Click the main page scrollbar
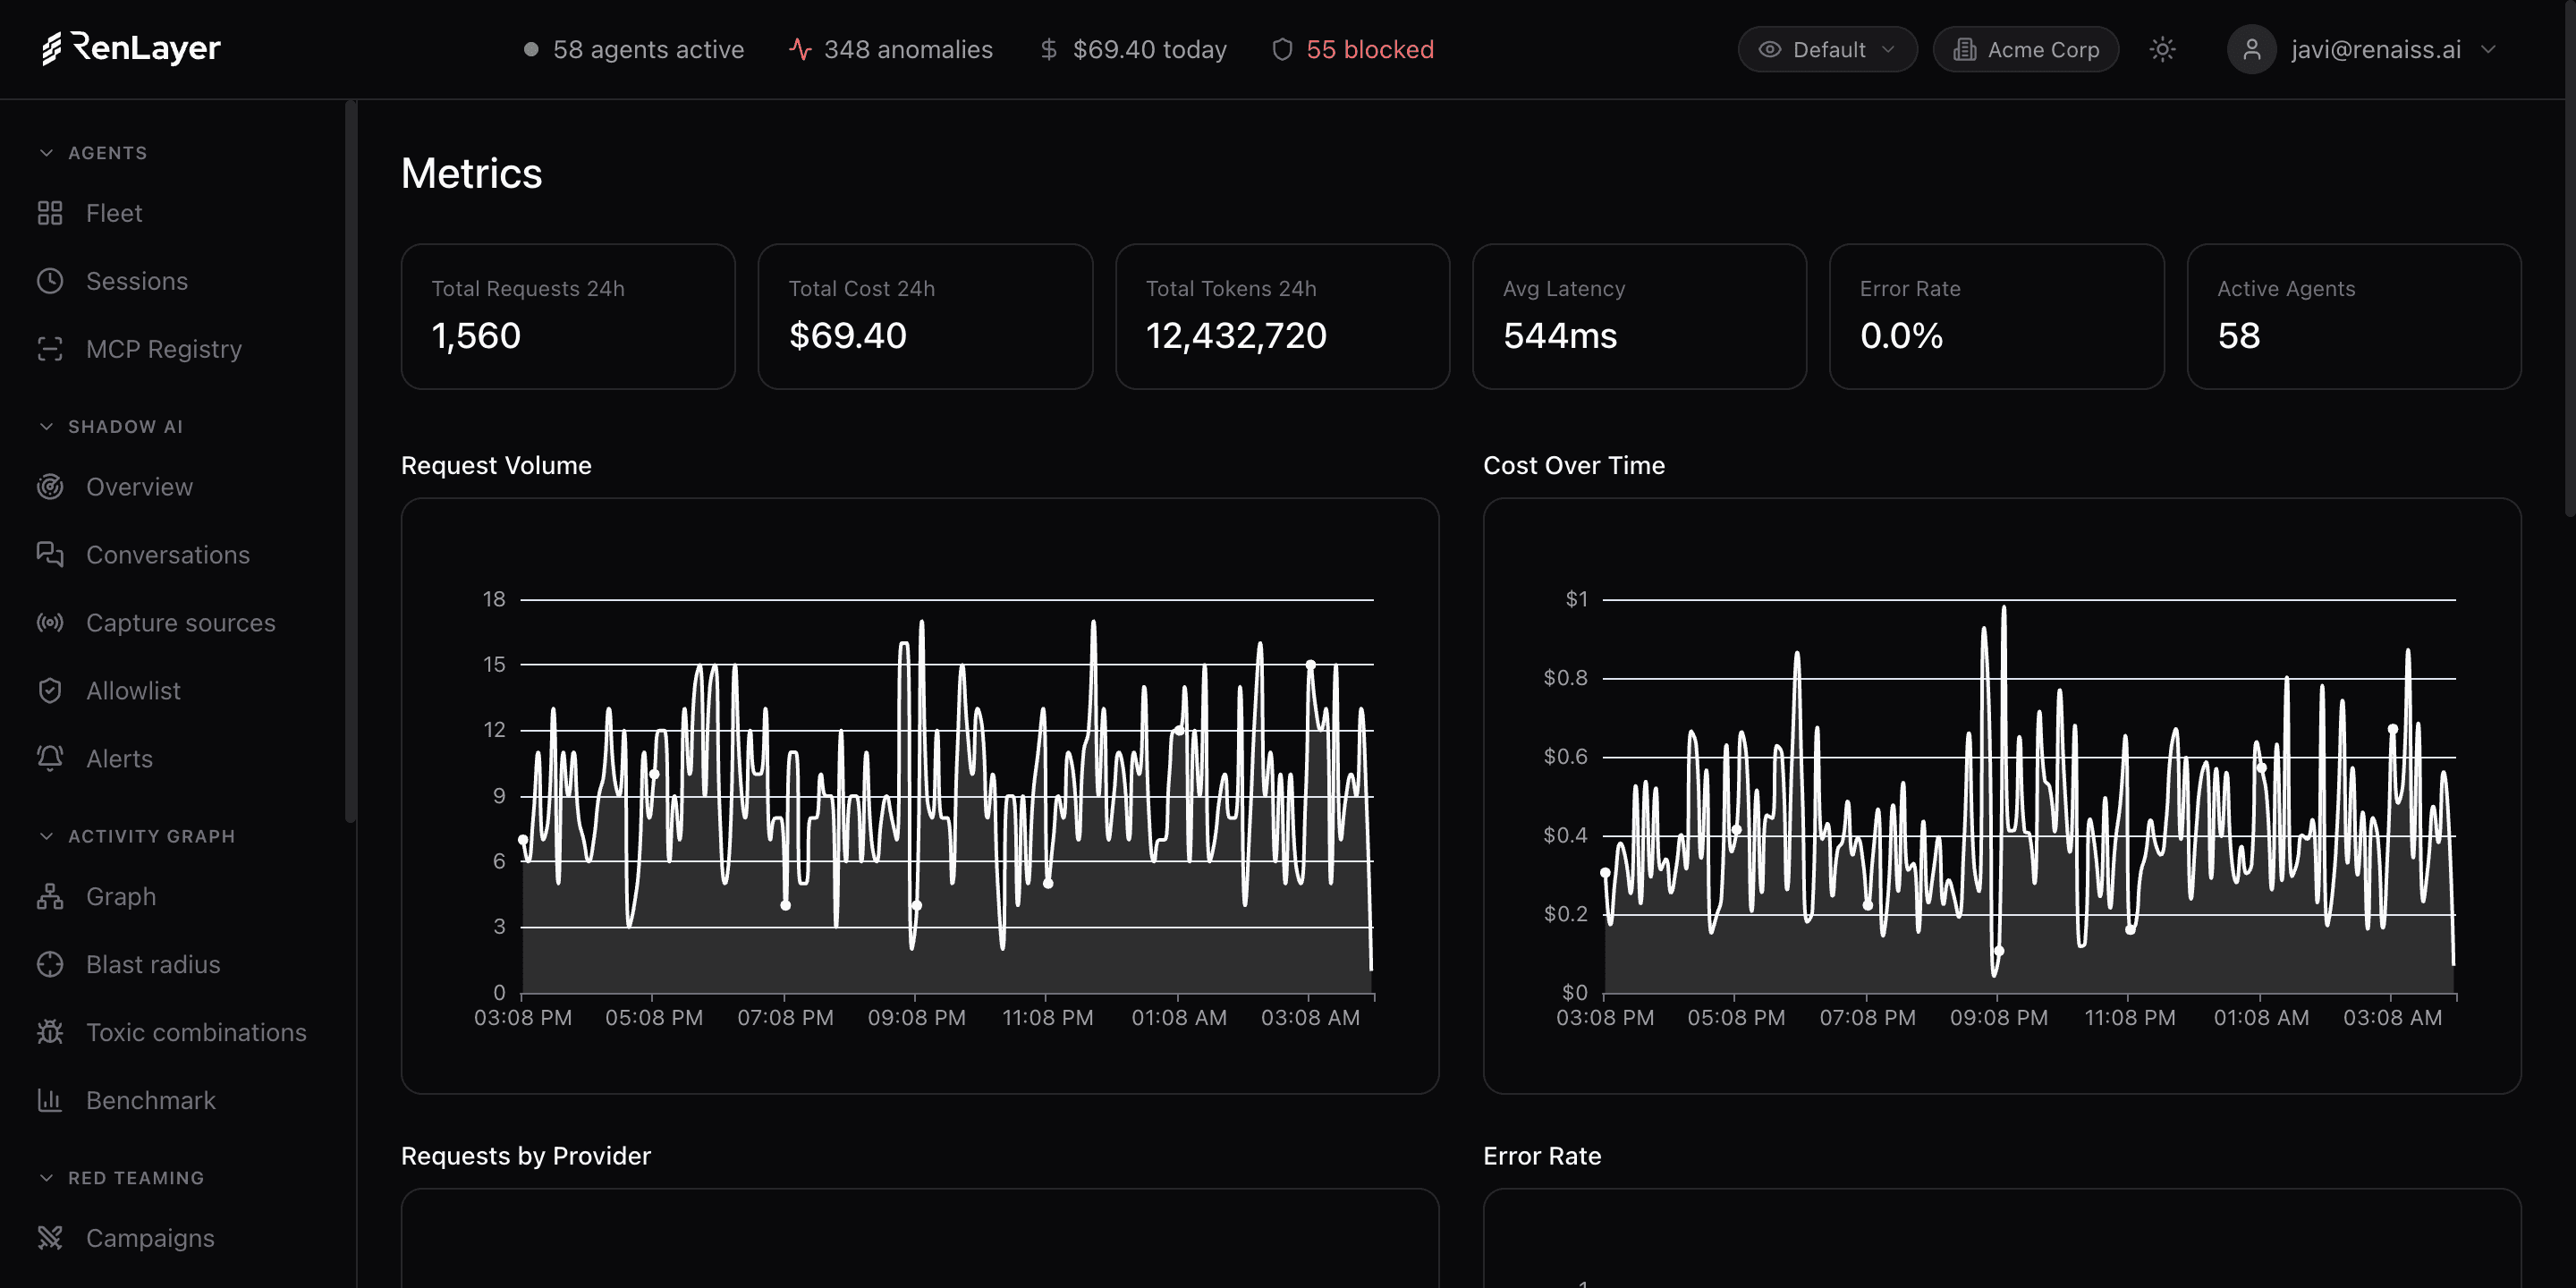2576x1288 pixels. pyautogui.click(x=2570, y=258)
